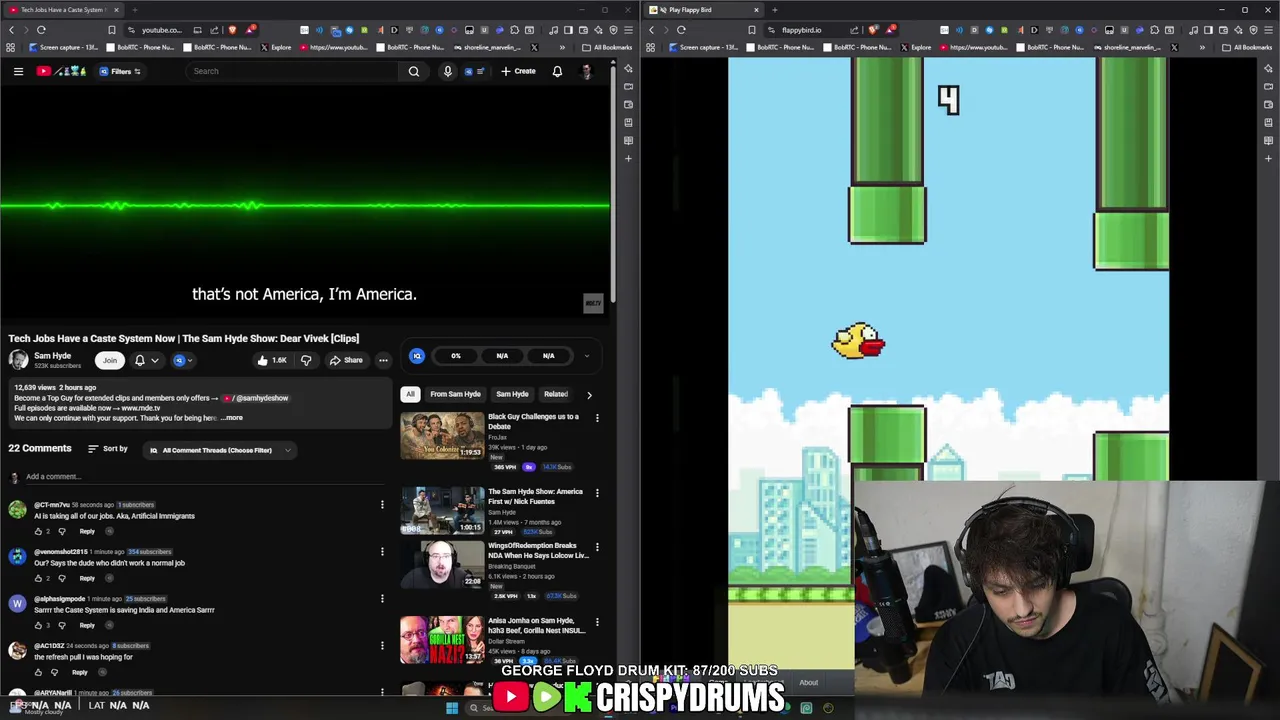The width and height of the screenshot is (1280, 720).
Task: Open All Bookmarks folder in YouTube window
Action: pyautogui.click(x=607, y=47)
